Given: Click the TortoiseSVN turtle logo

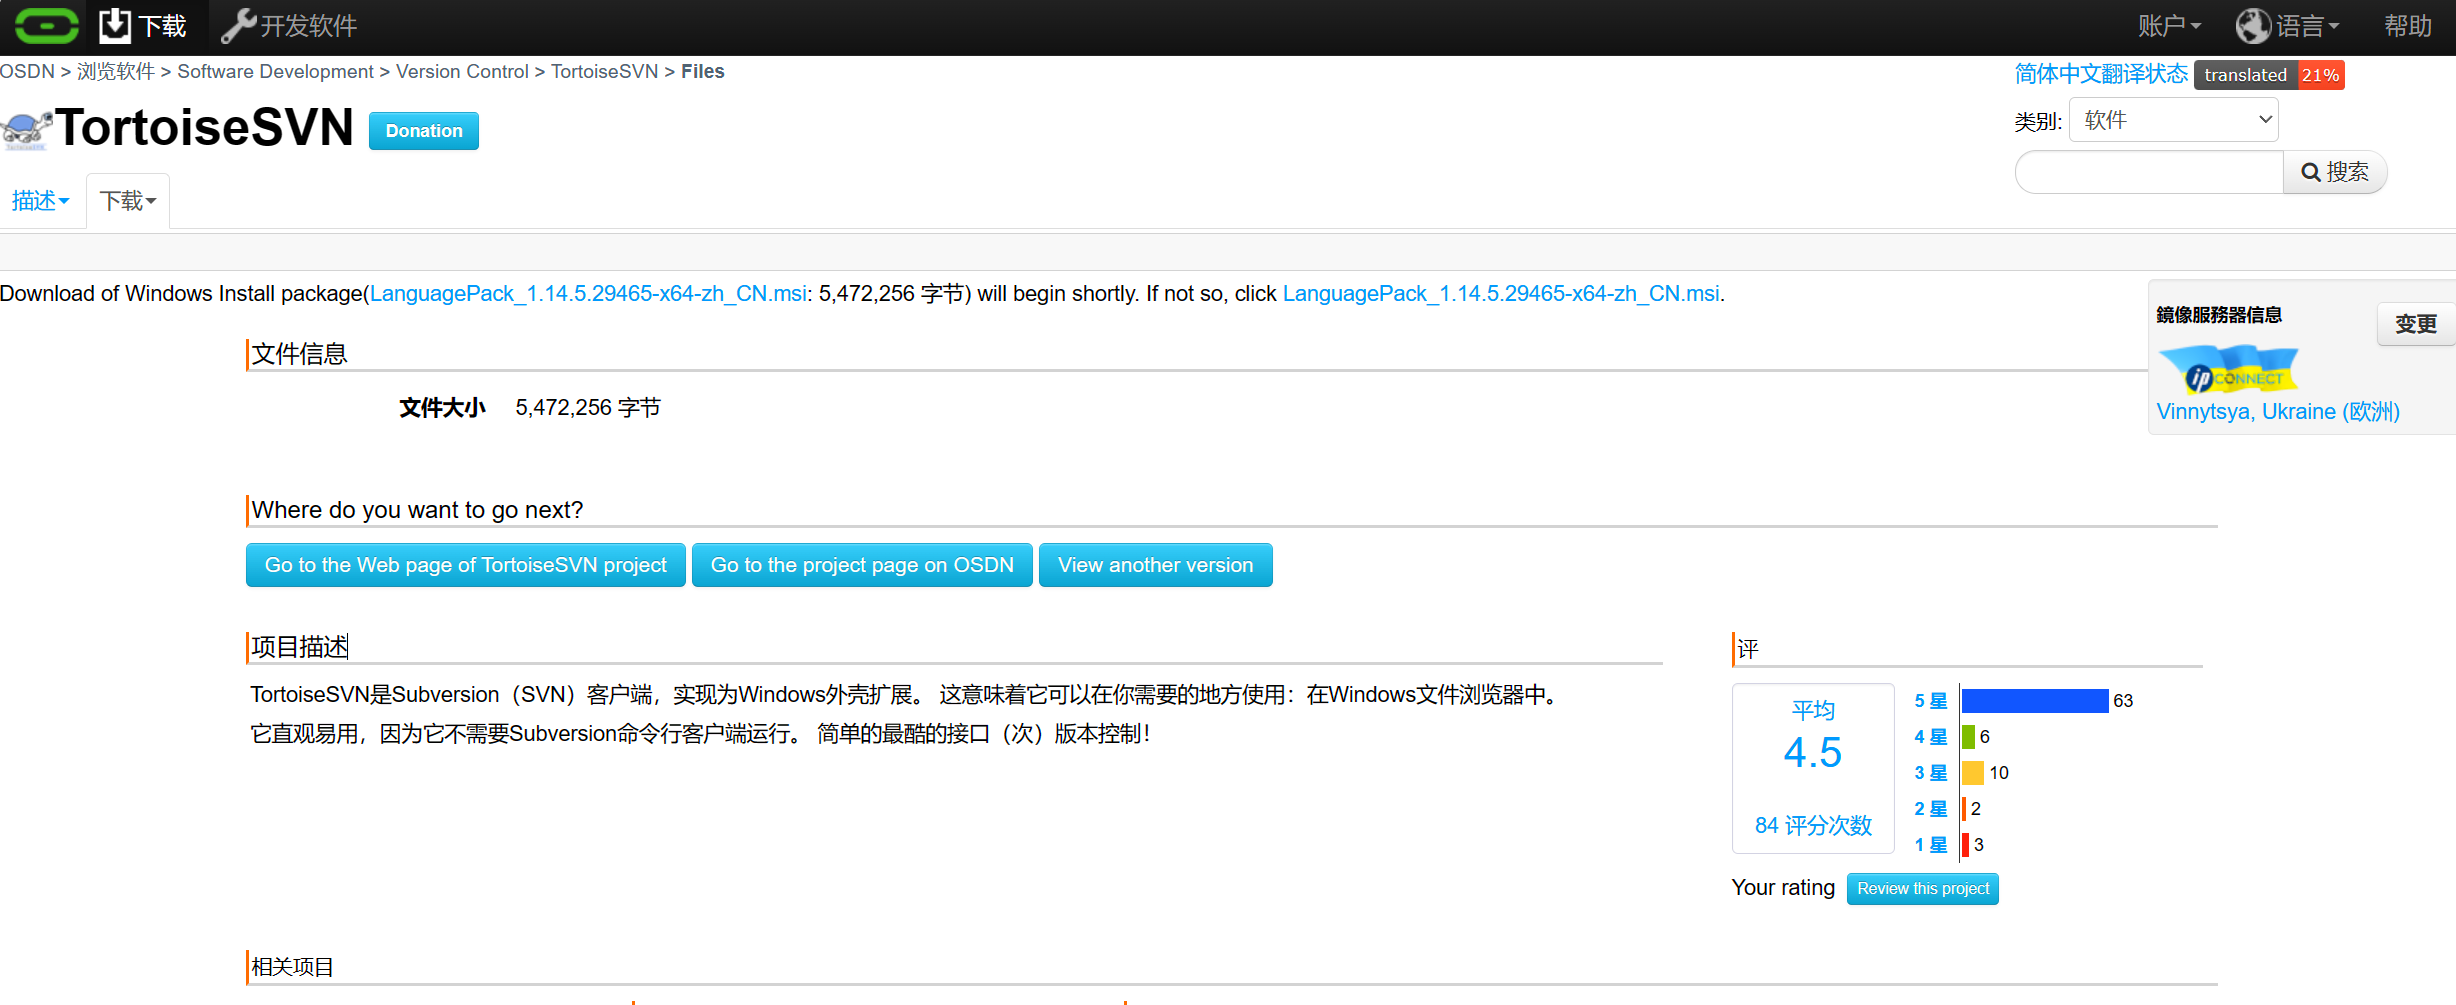Looking at the screenshot, I should pos(25,128).
